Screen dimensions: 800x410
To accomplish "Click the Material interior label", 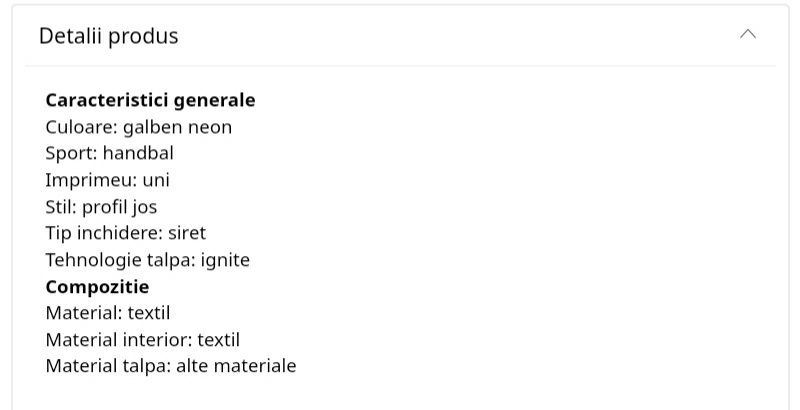I will coord(118,340).
